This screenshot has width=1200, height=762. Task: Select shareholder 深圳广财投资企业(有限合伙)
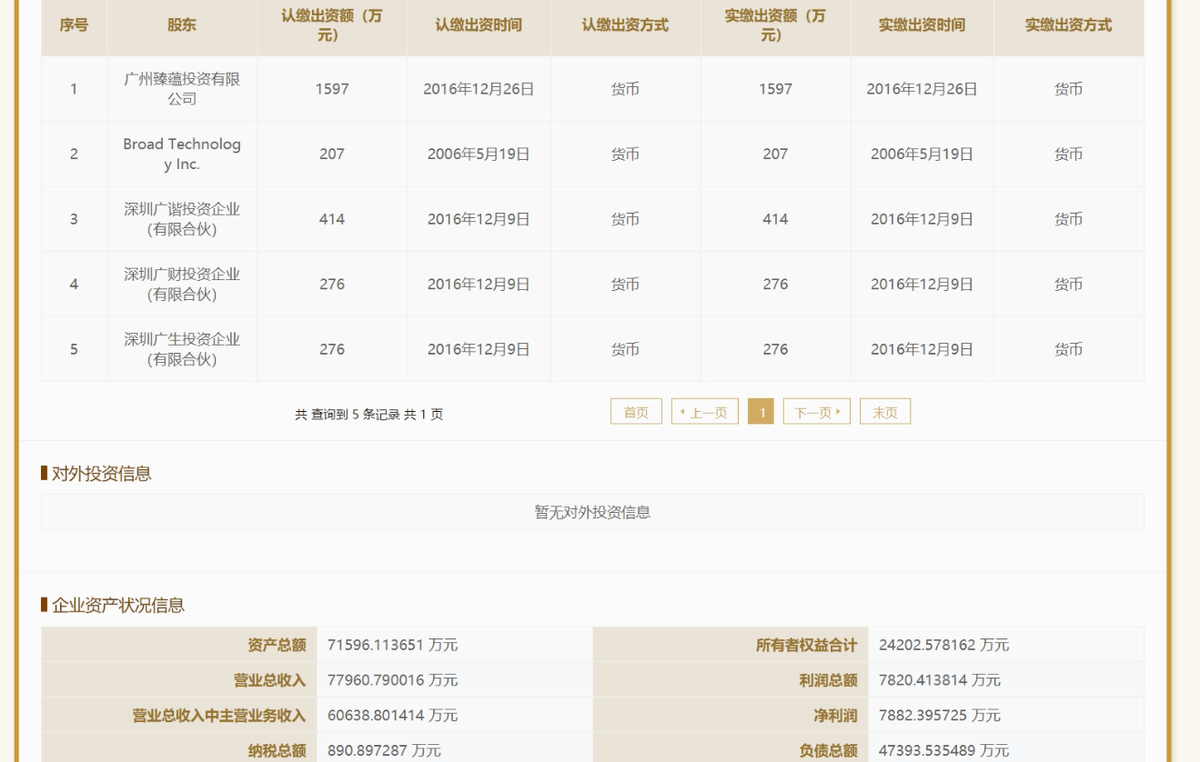tap(182, 284)
